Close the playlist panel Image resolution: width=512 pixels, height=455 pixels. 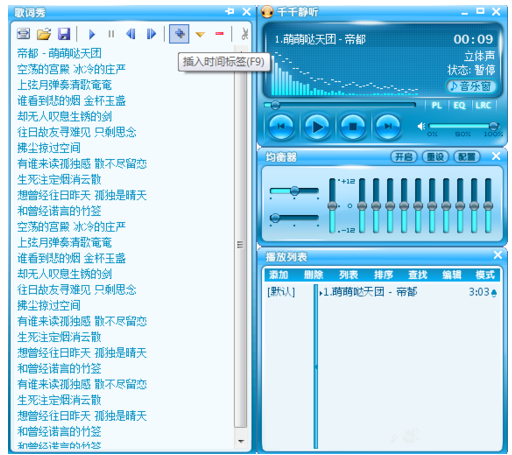[498, 255]
